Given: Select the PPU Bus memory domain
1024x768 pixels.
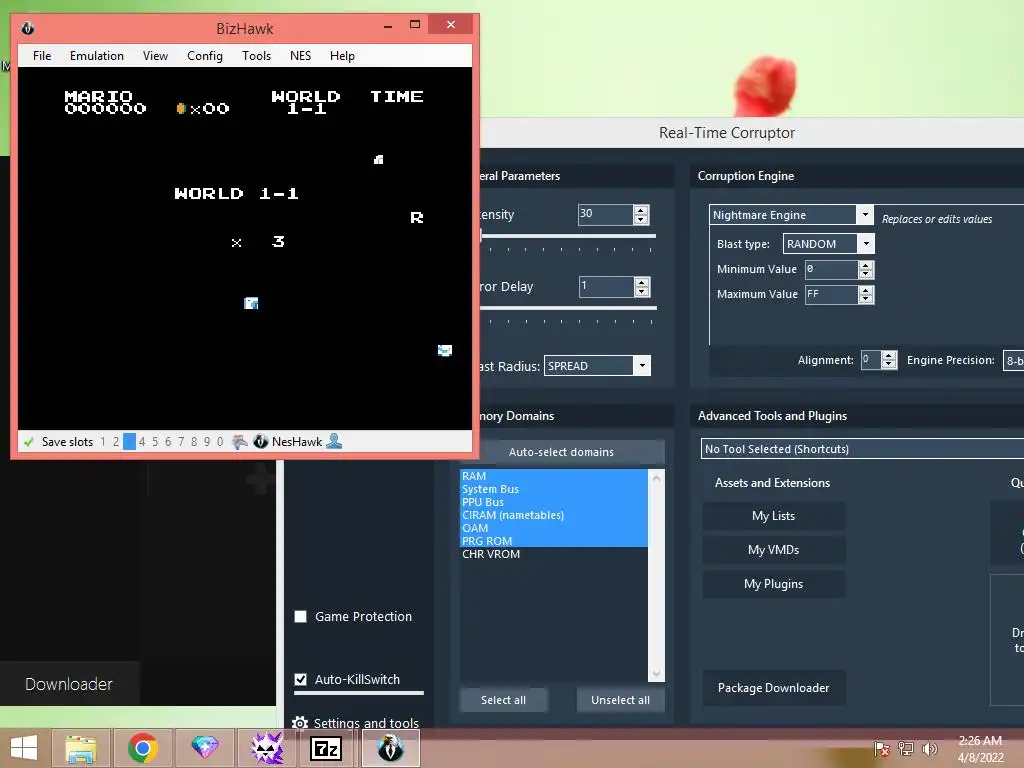Looking at the screenshot, I should coord(554,502).
